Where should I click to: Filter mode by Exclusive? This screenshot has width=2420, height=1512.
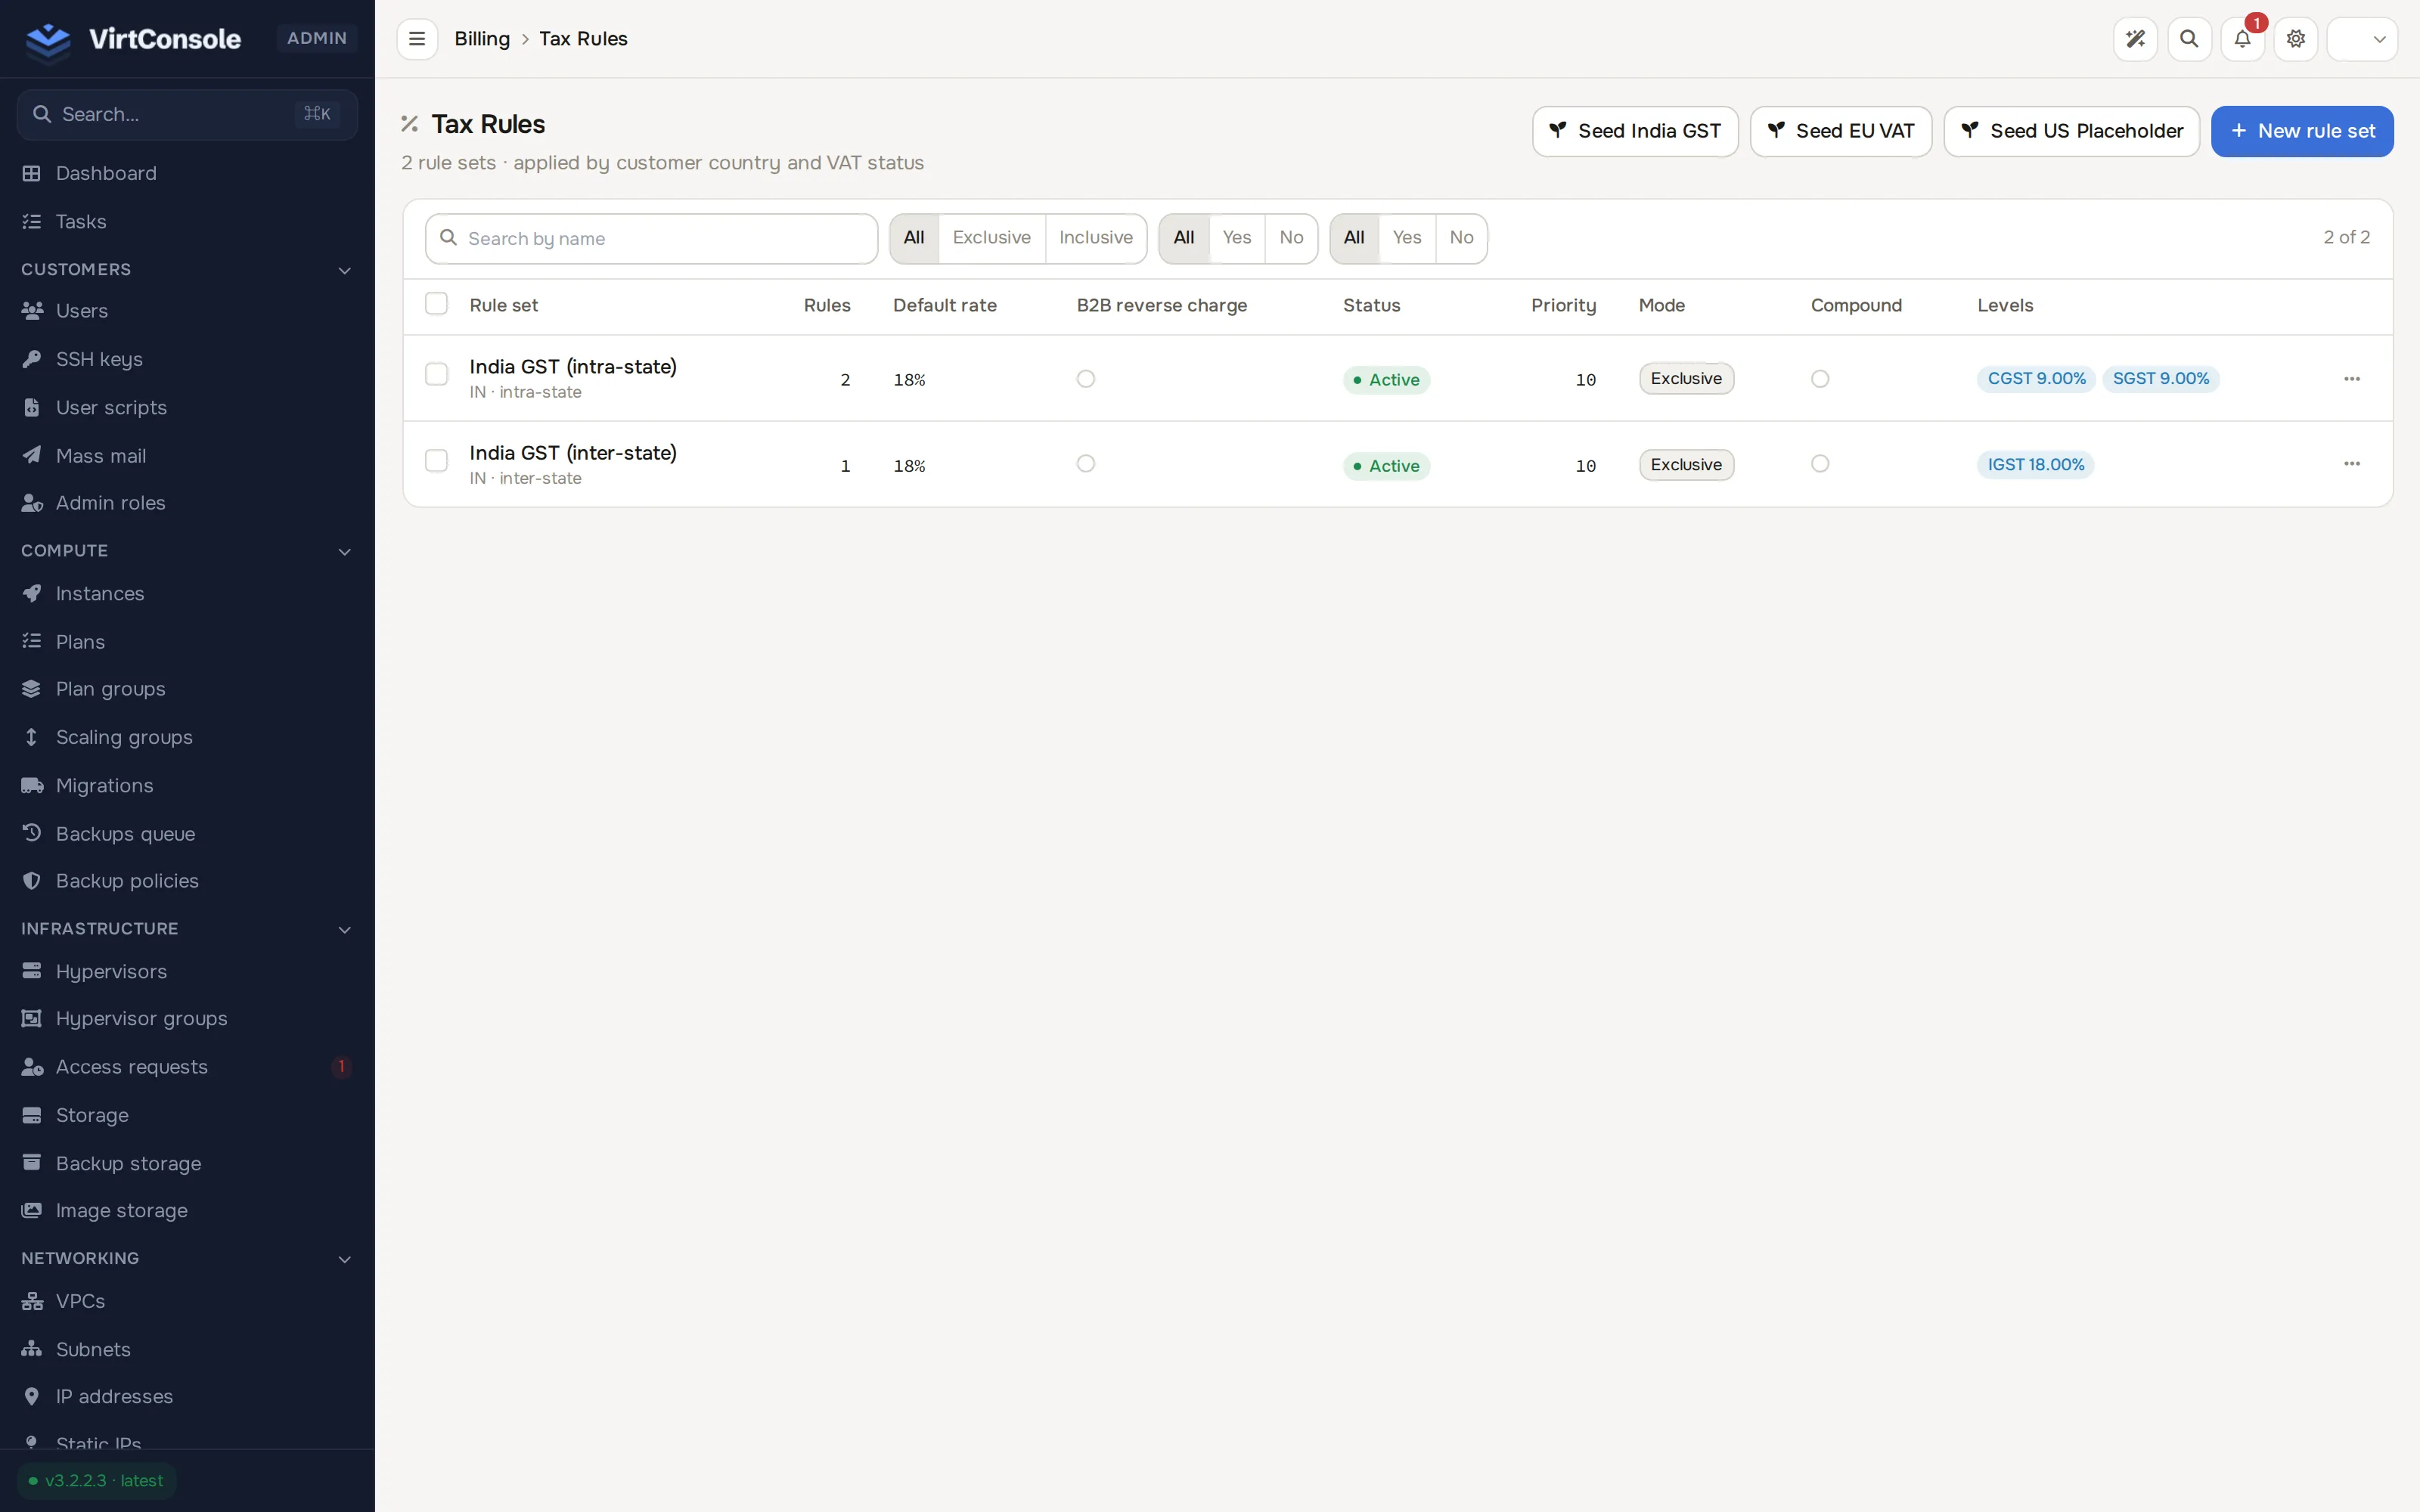coord(991,238)
